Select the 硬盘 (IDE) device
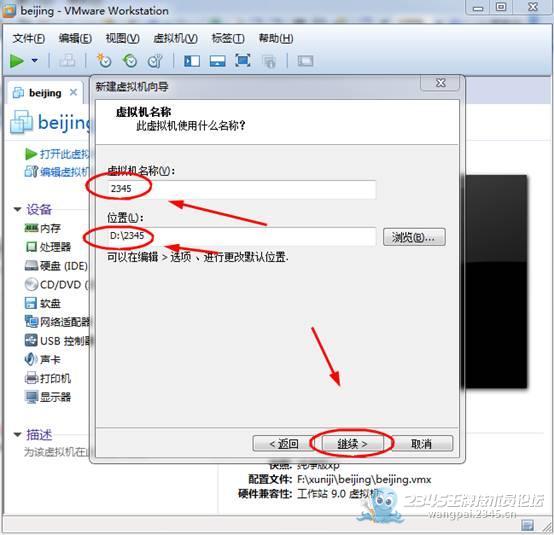 tap(56, 265)
